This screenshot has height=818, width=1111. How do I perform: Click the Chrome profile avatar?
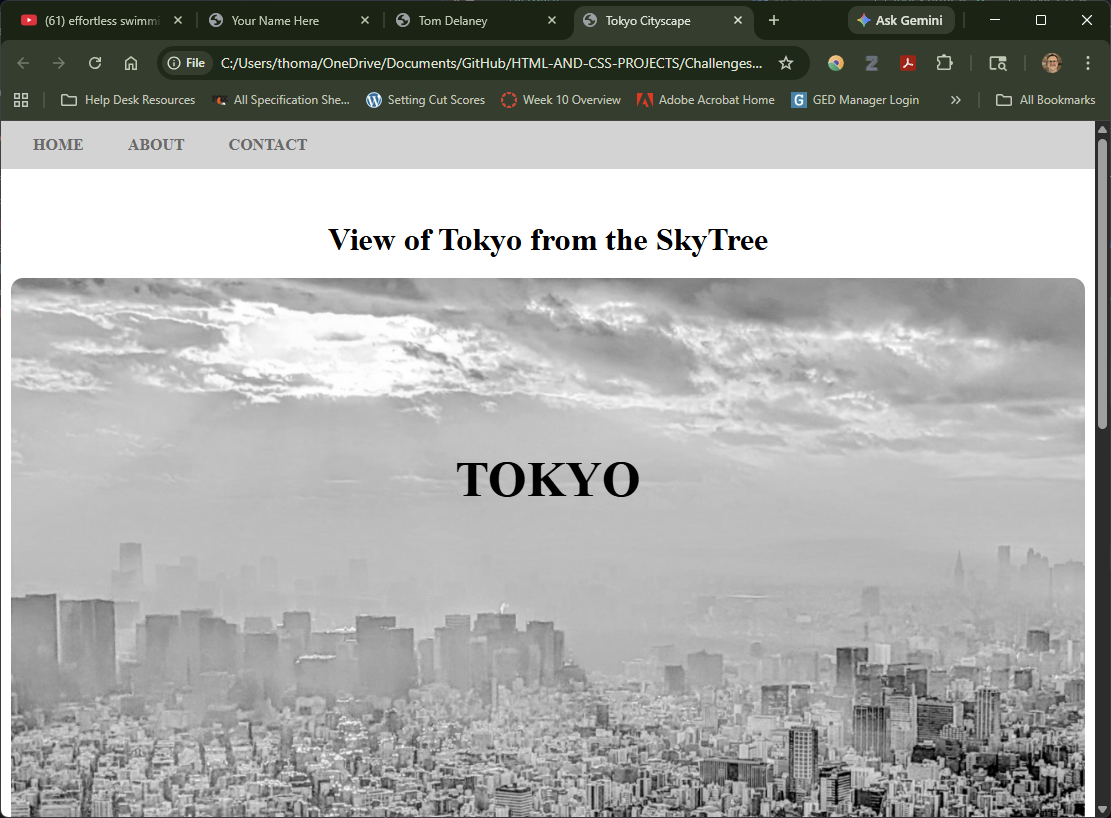click(1051, 62)
